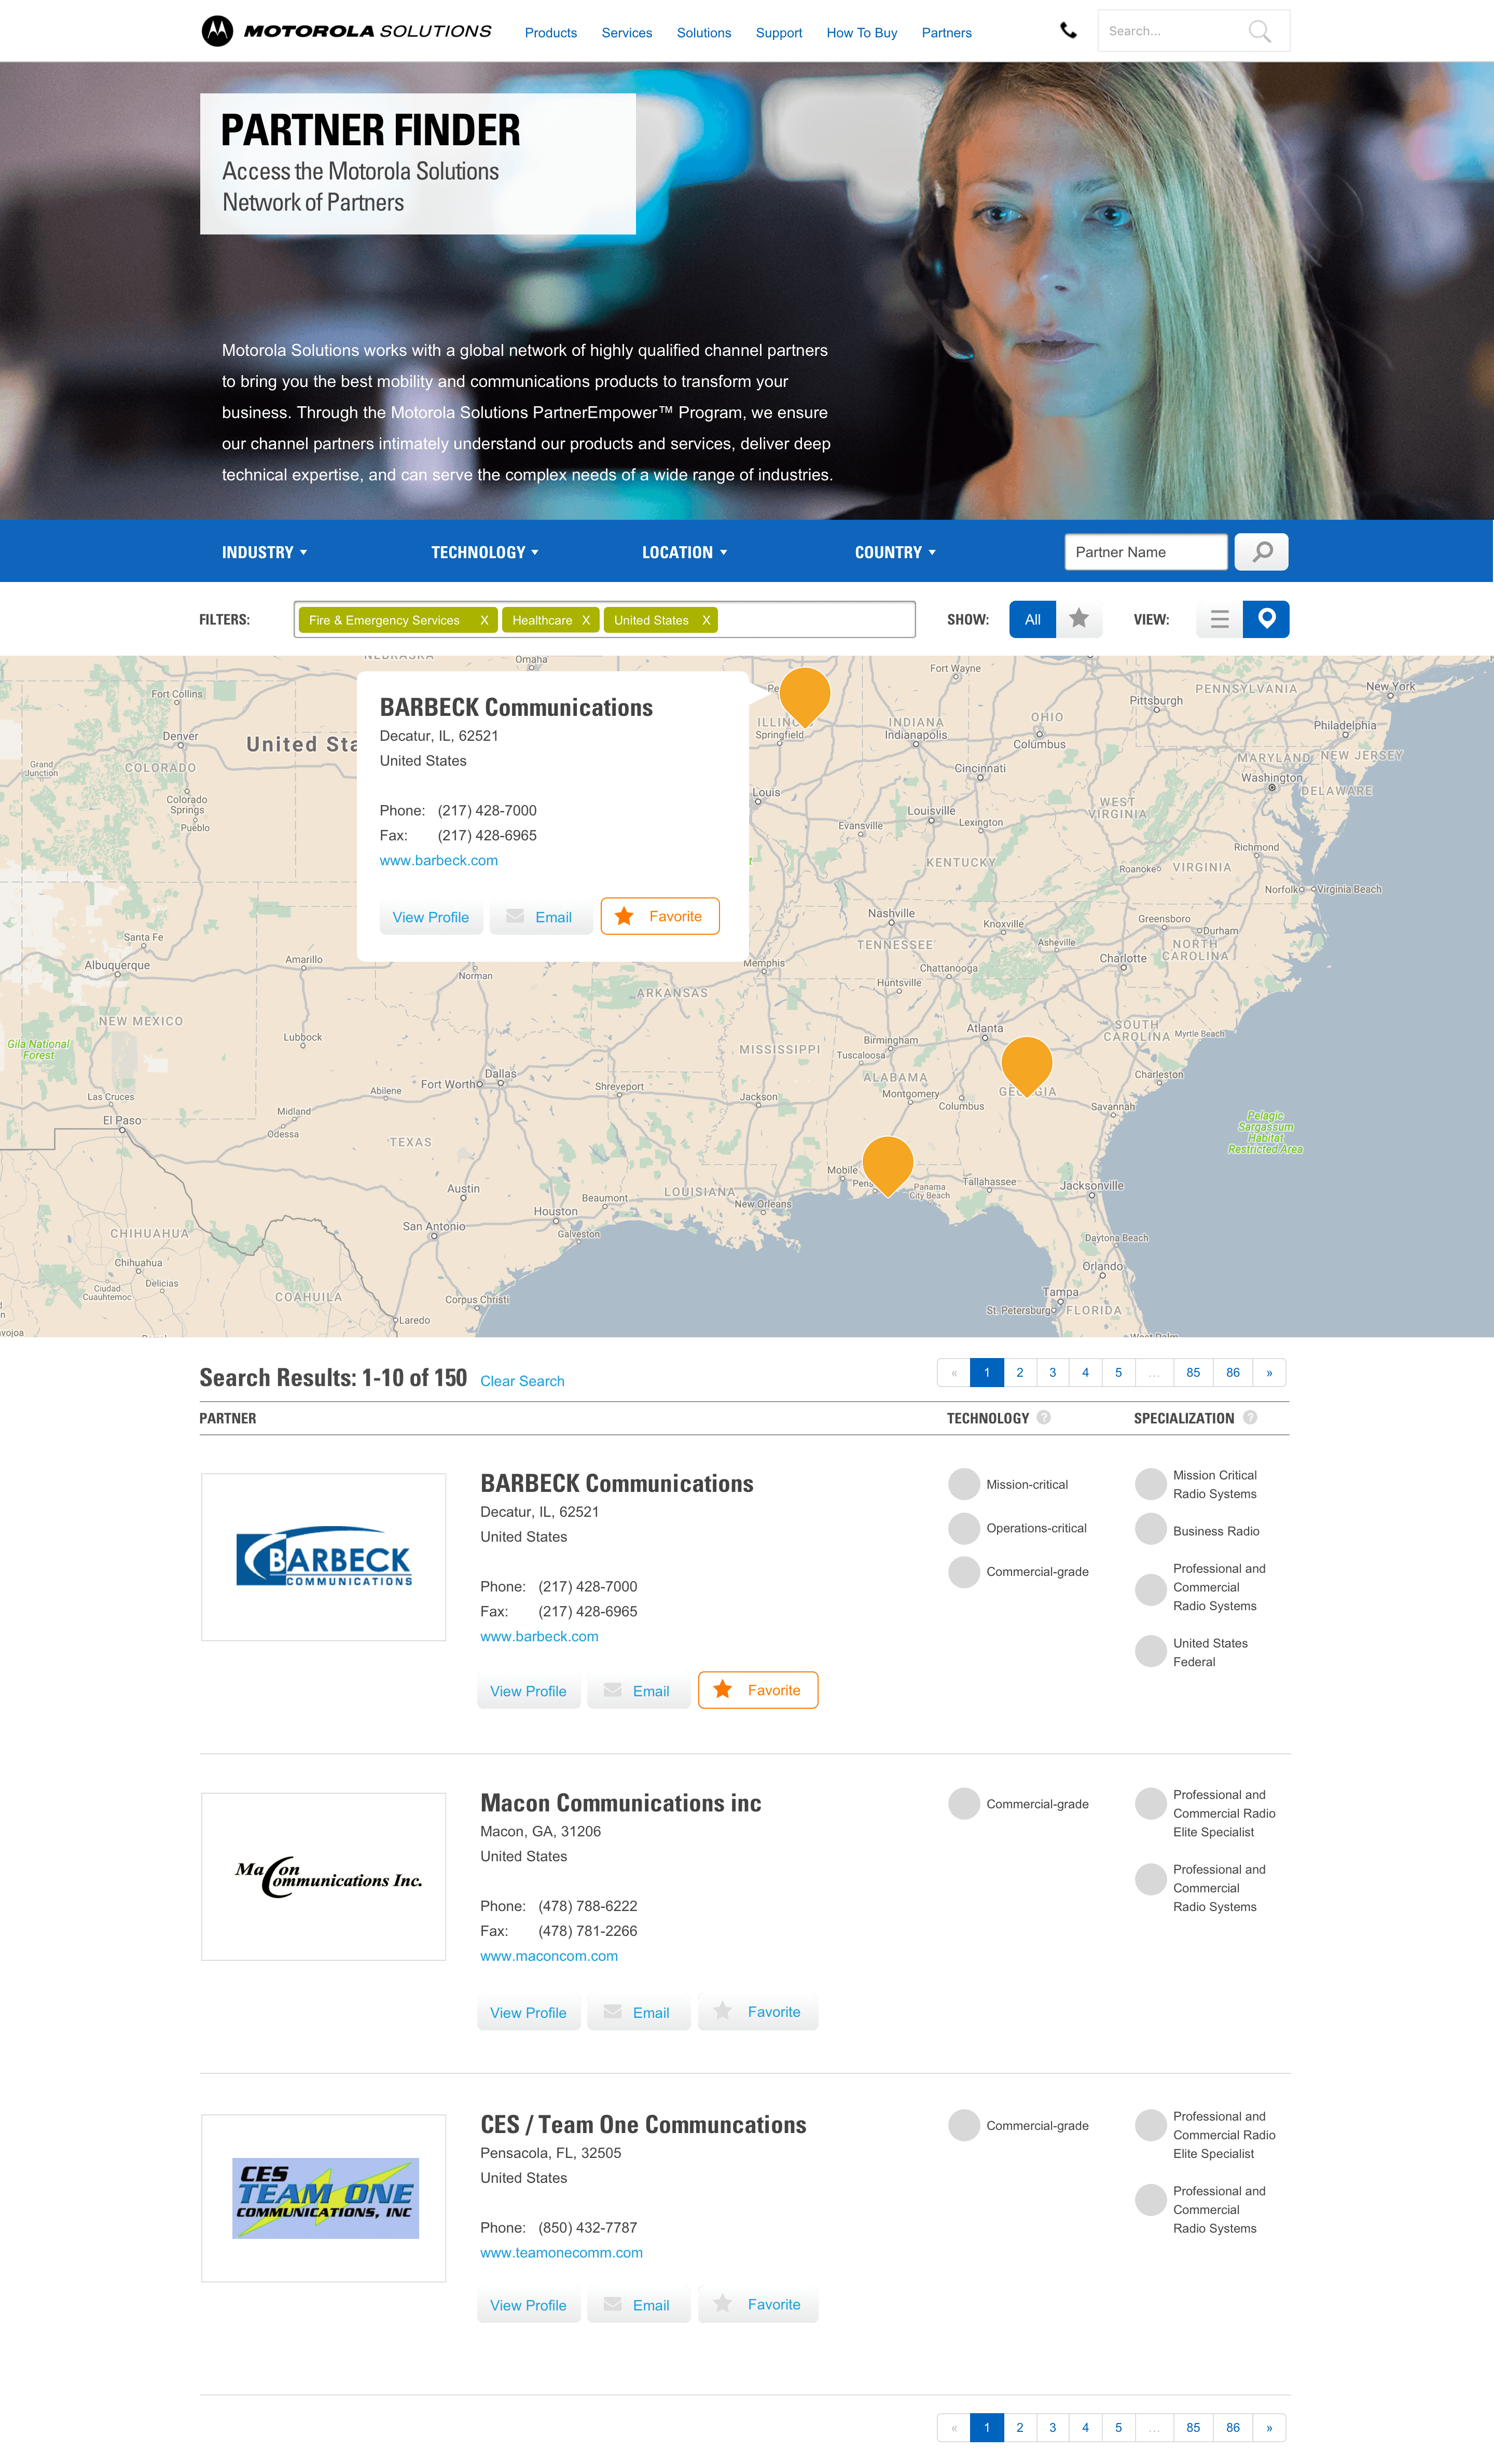Open the TECHNOLOGY filter dropdown
1494x2464 pixels.
point(485,552)
